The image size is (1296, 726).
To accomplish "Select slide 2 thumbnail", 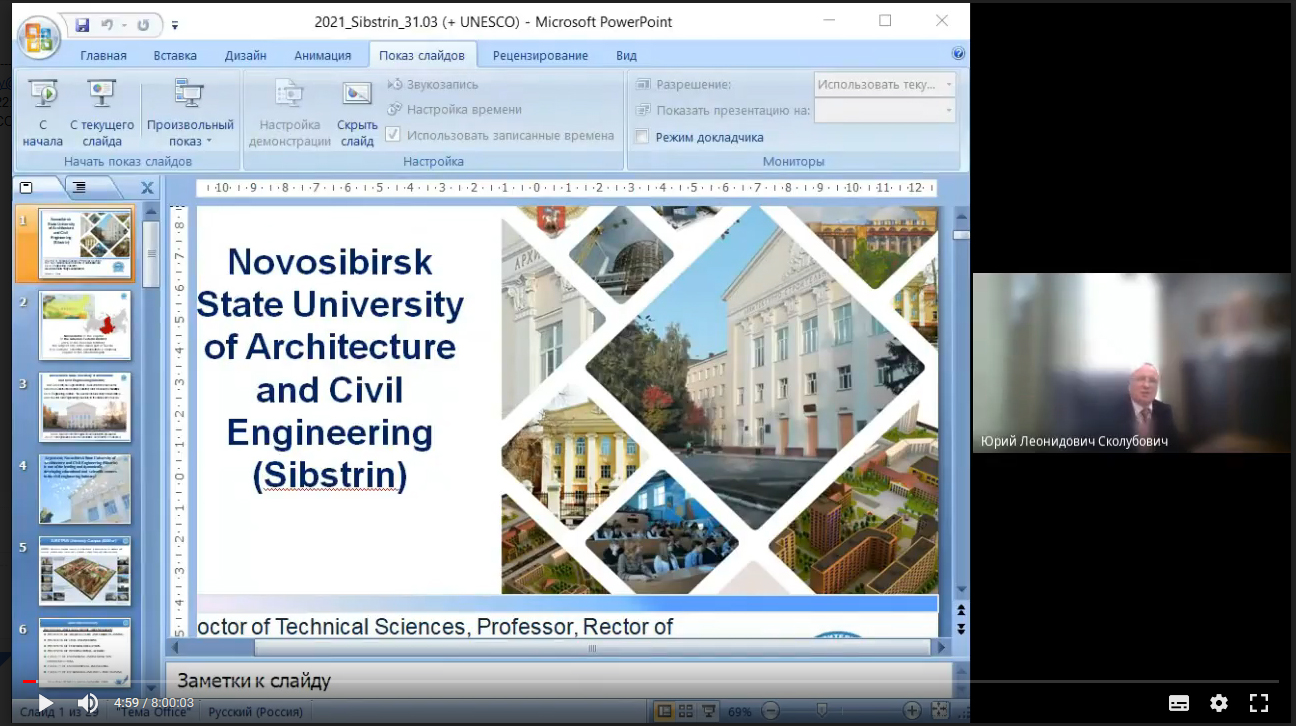I will pos(85,325).
